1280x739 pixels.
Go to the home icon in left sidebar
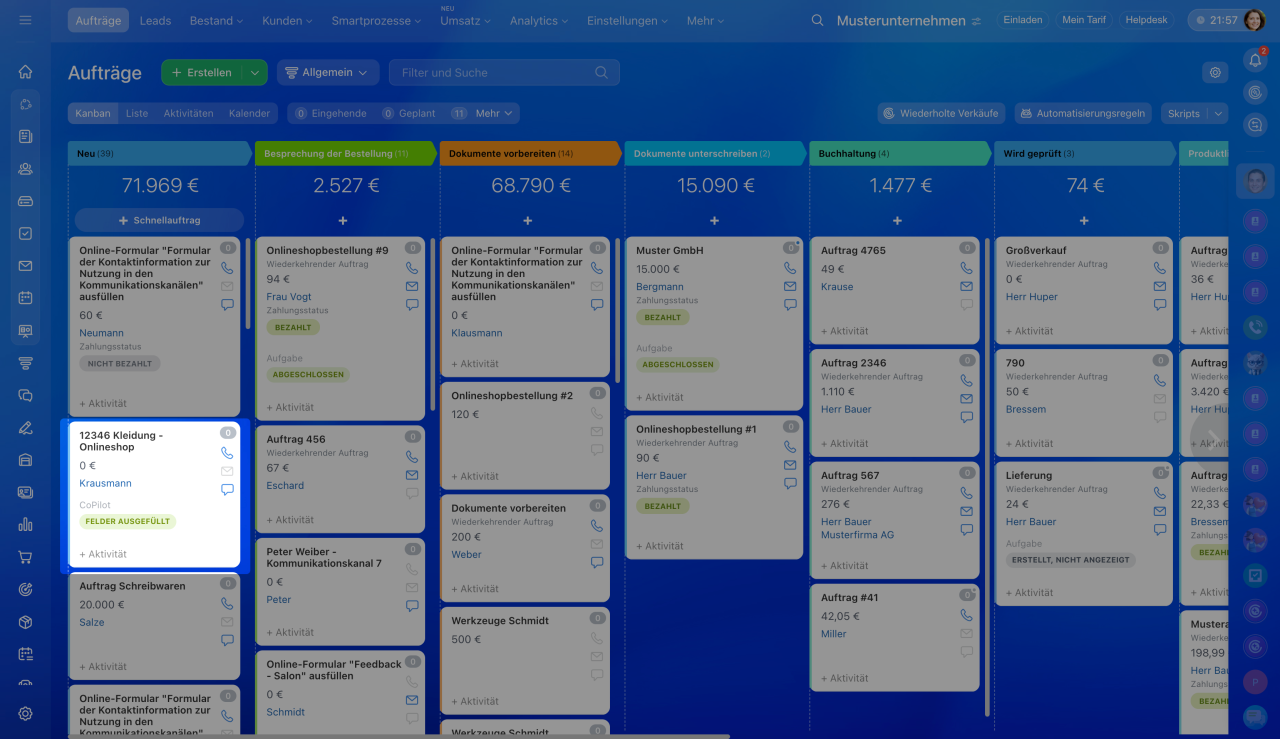[26, 72]
